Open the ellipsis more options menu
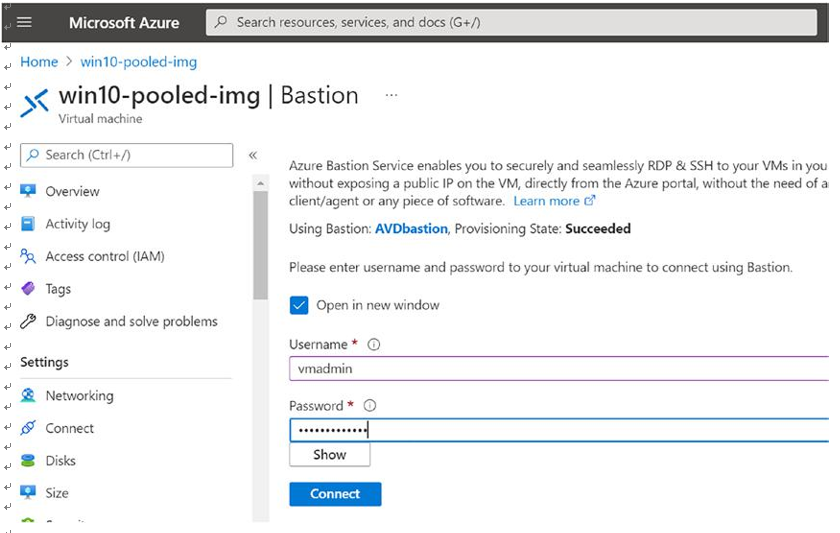The width and height of the screenshot is (840, 533). coord(392,95)
